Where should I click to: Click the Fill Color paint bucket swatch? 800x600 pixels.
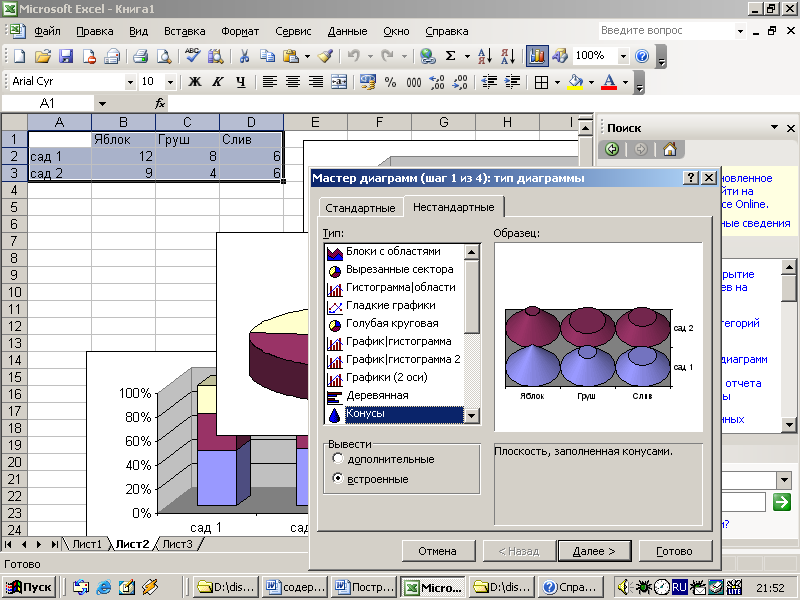576,82
